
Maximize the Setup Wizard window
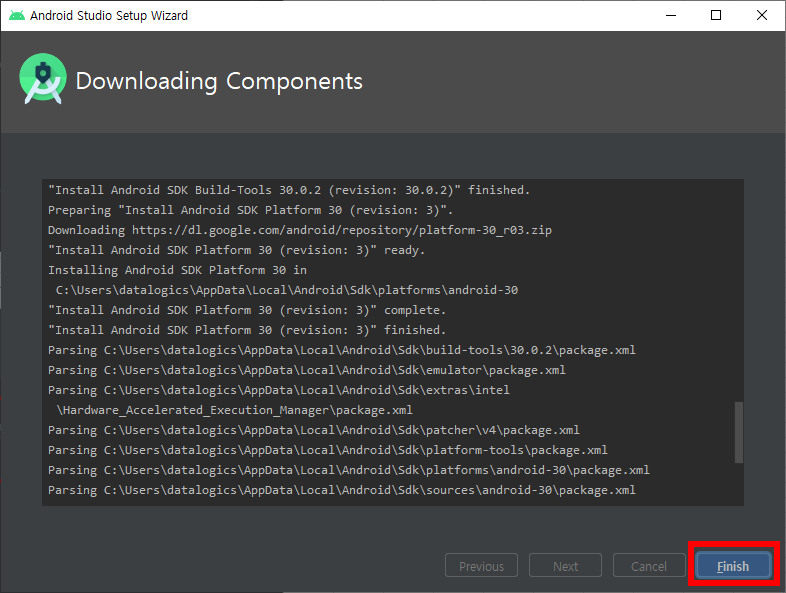[716, 16]
